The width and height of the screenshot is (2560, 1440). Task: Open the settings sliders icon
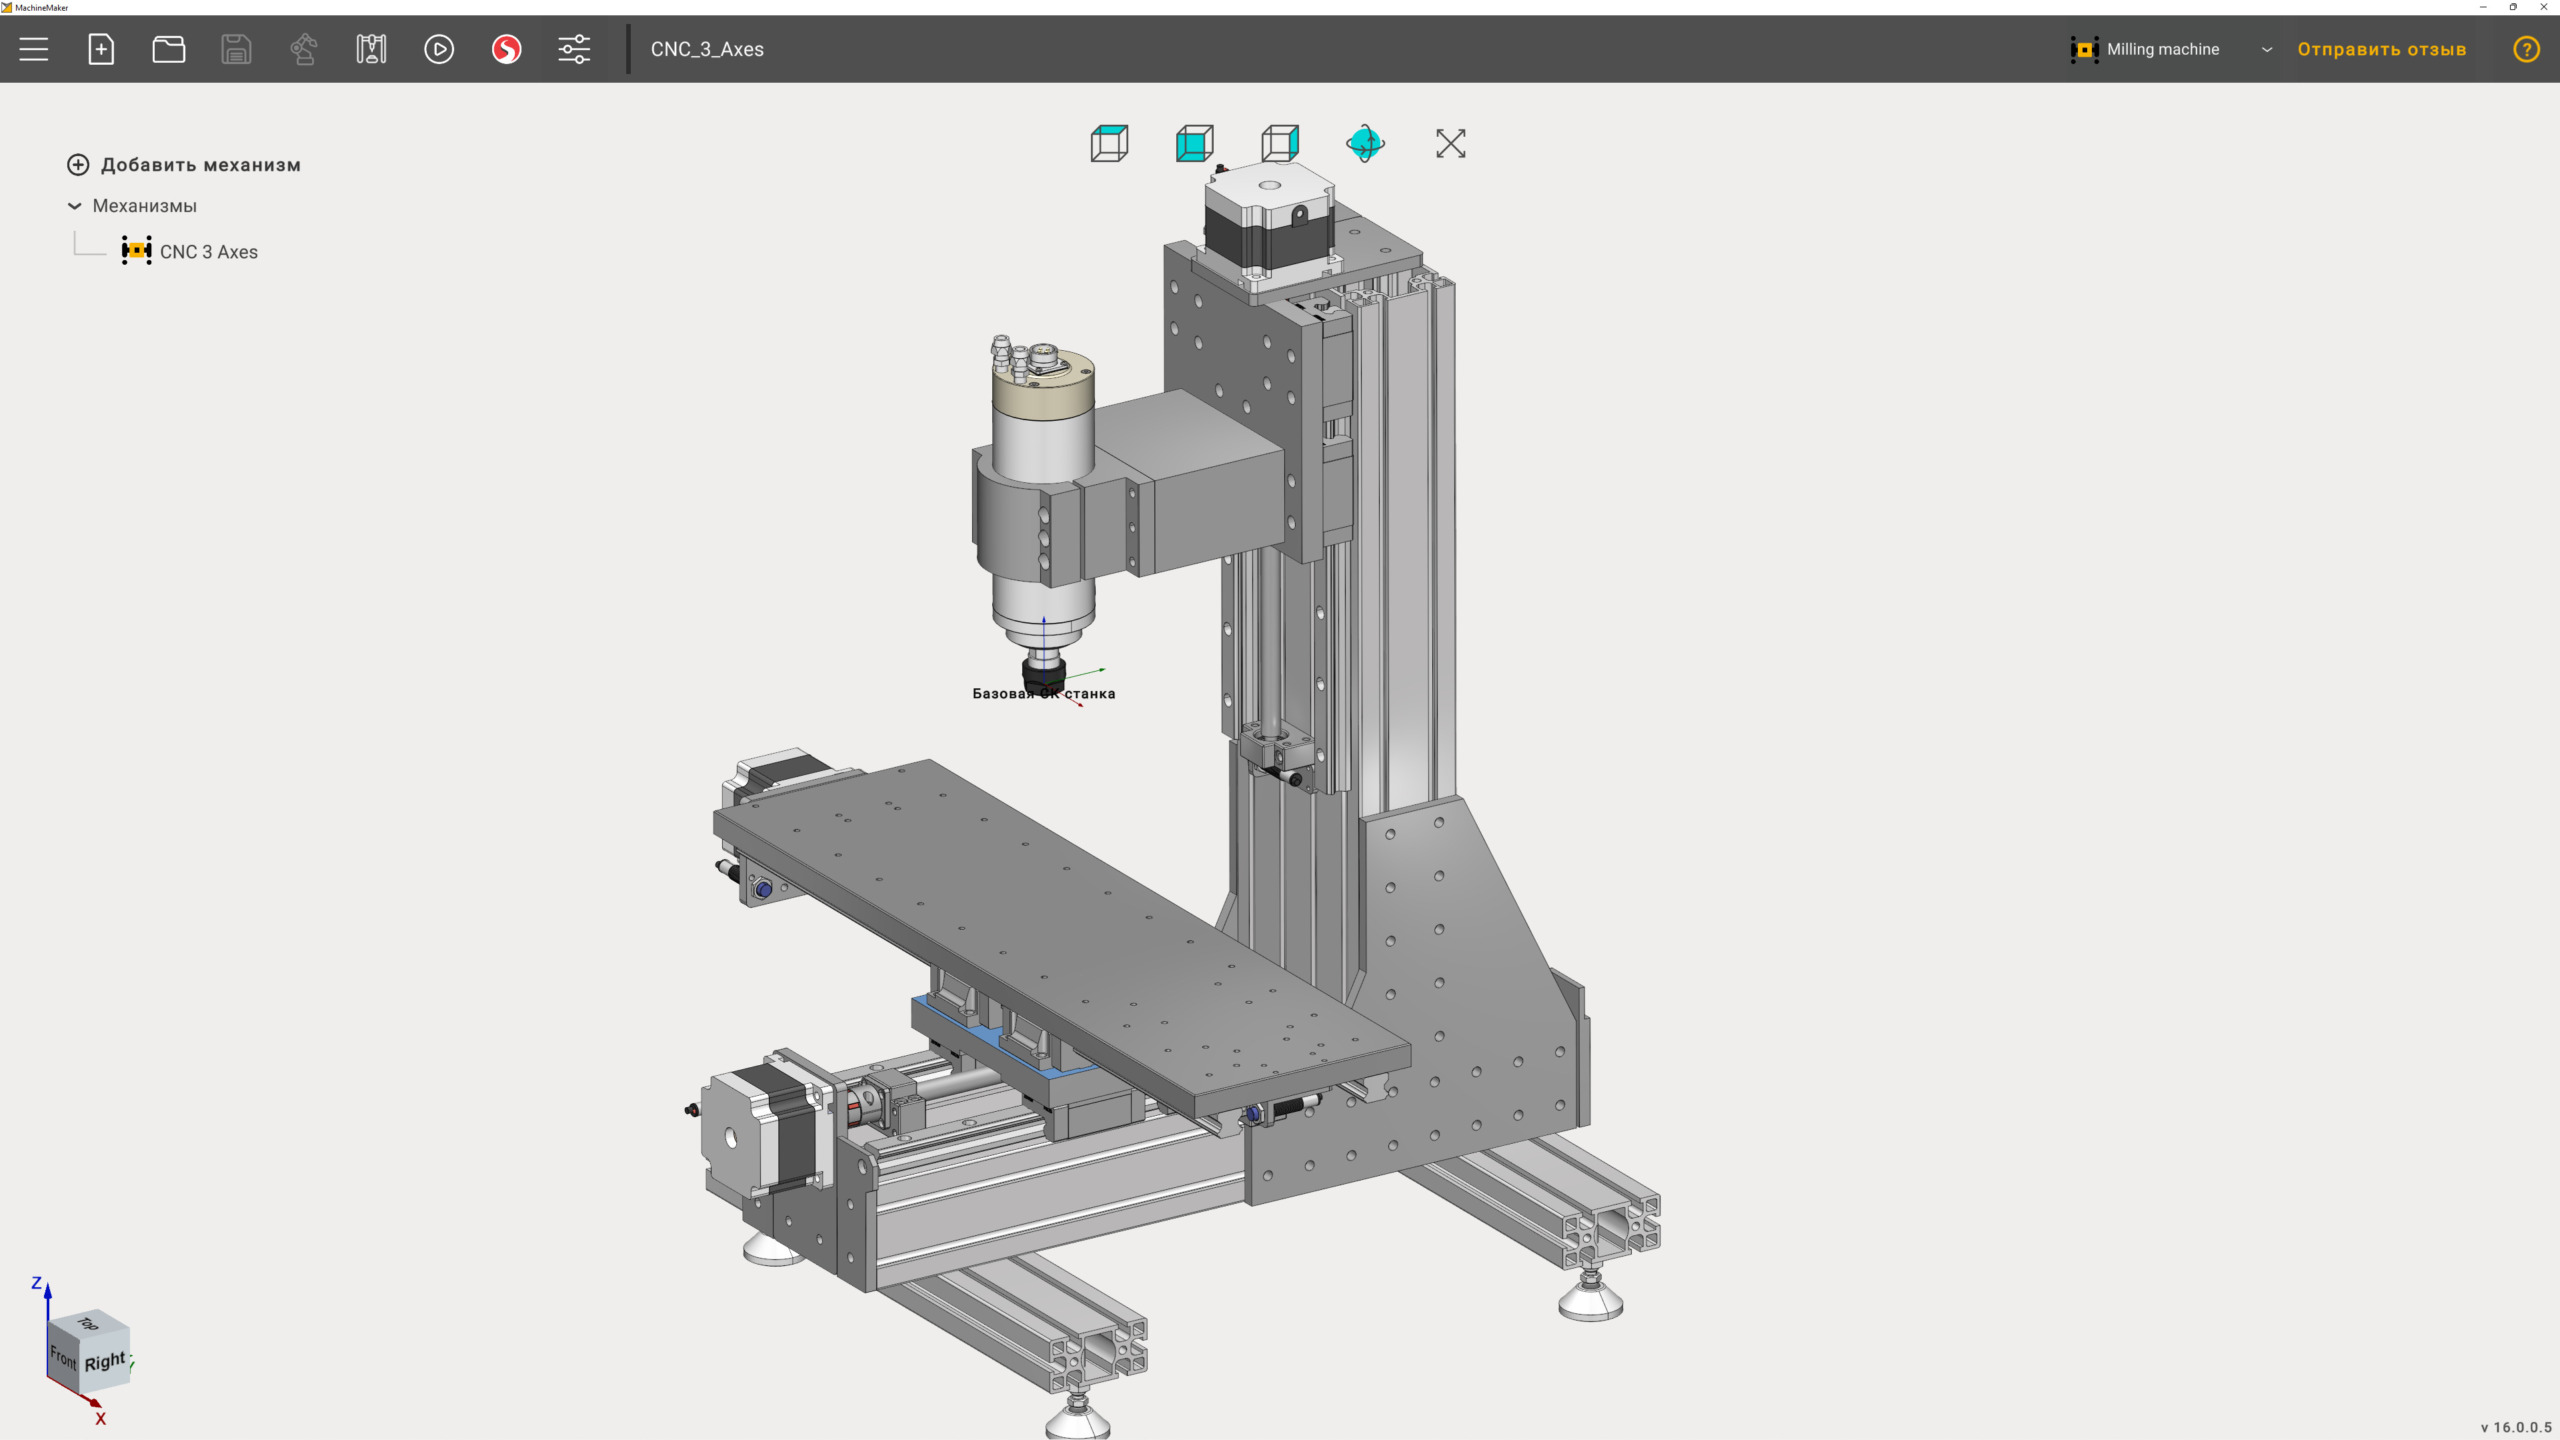pyautogui.click(x=574, y=49)
